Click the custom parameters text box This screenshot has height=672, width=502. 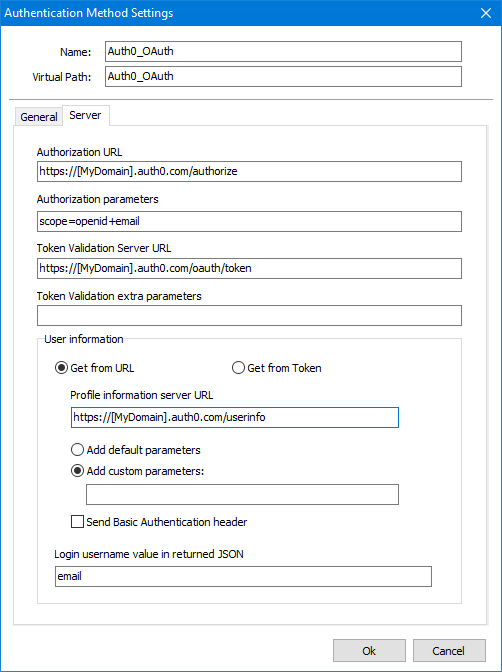pos(243,495)
